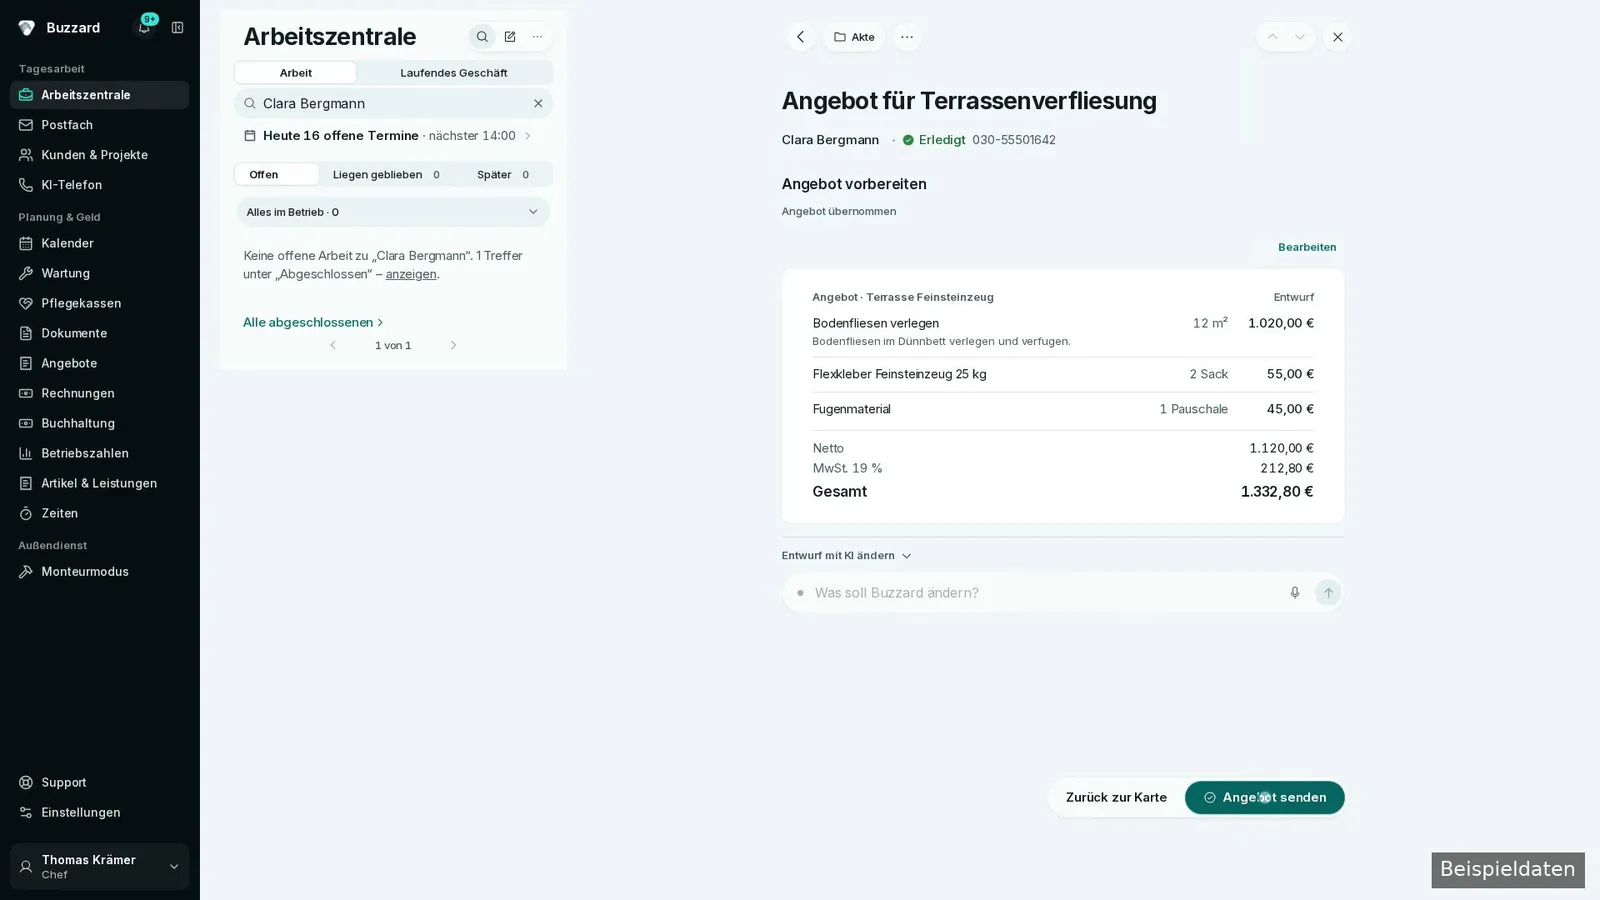Collapse the sidebar panel icon
This screenshot has height=900, width=1600.
tap(177, 27)
